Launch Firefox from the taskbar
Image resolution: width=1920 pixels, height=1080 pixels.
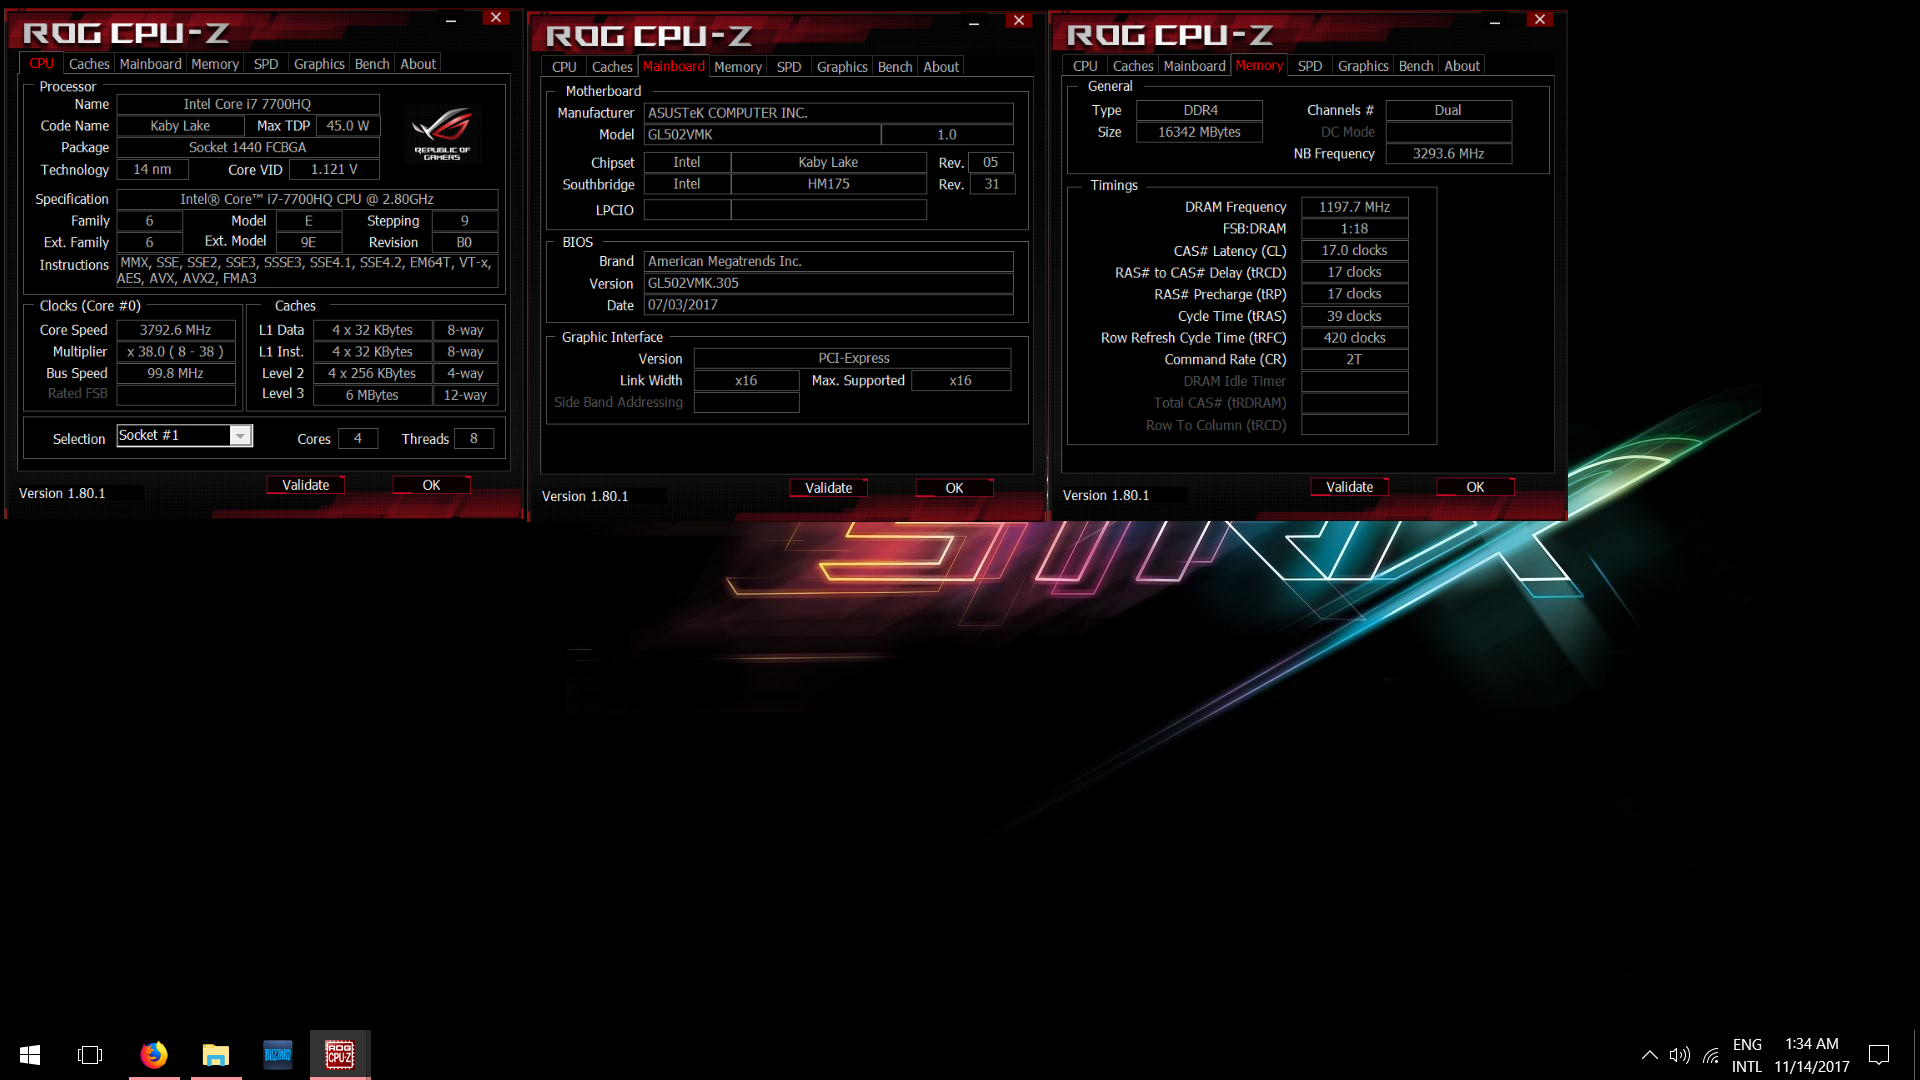click(x=154, y=1055)
